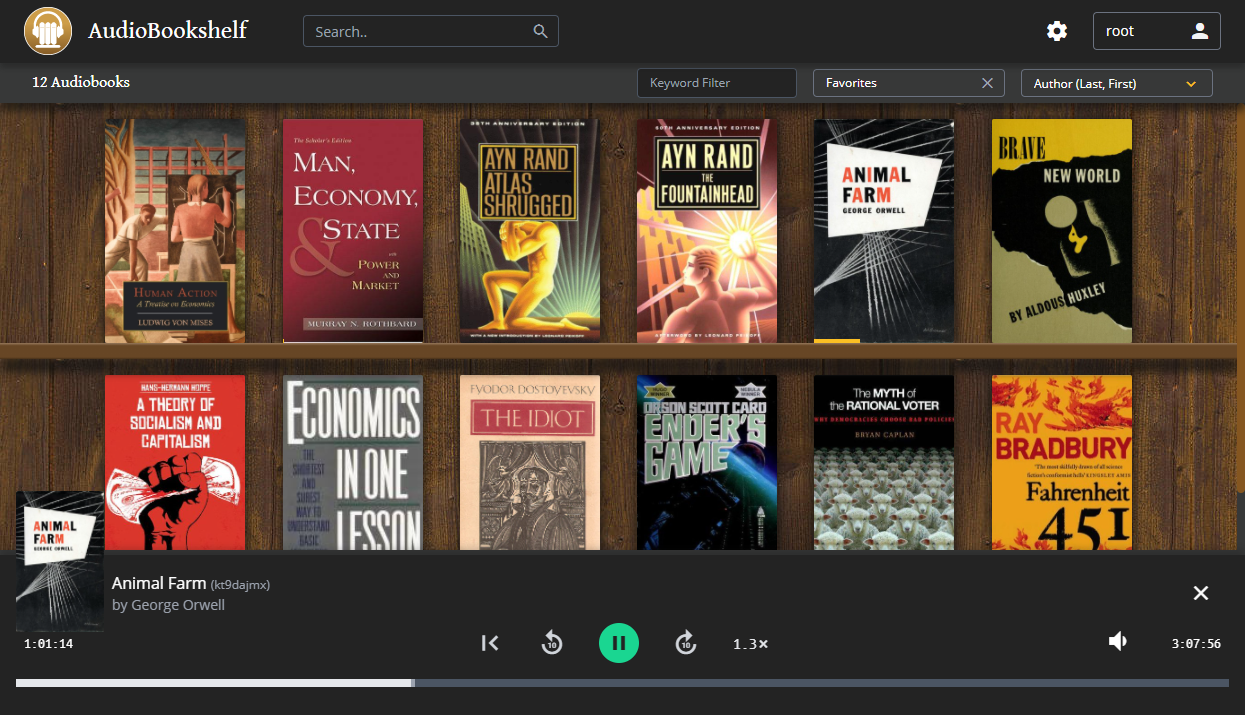Screen dimensions: 1245x715
Task: Click the AudioBookshelf logo icon
Action: (47, 31)
